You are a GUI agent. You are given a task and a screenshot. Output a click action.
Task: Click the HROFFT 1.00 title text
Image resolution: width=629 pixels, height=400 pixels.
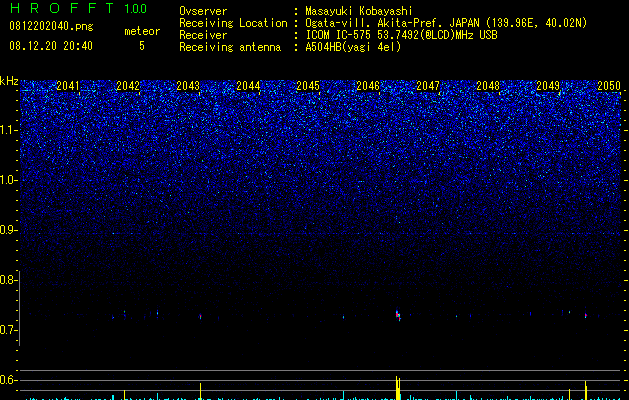(x=79, y=8)
